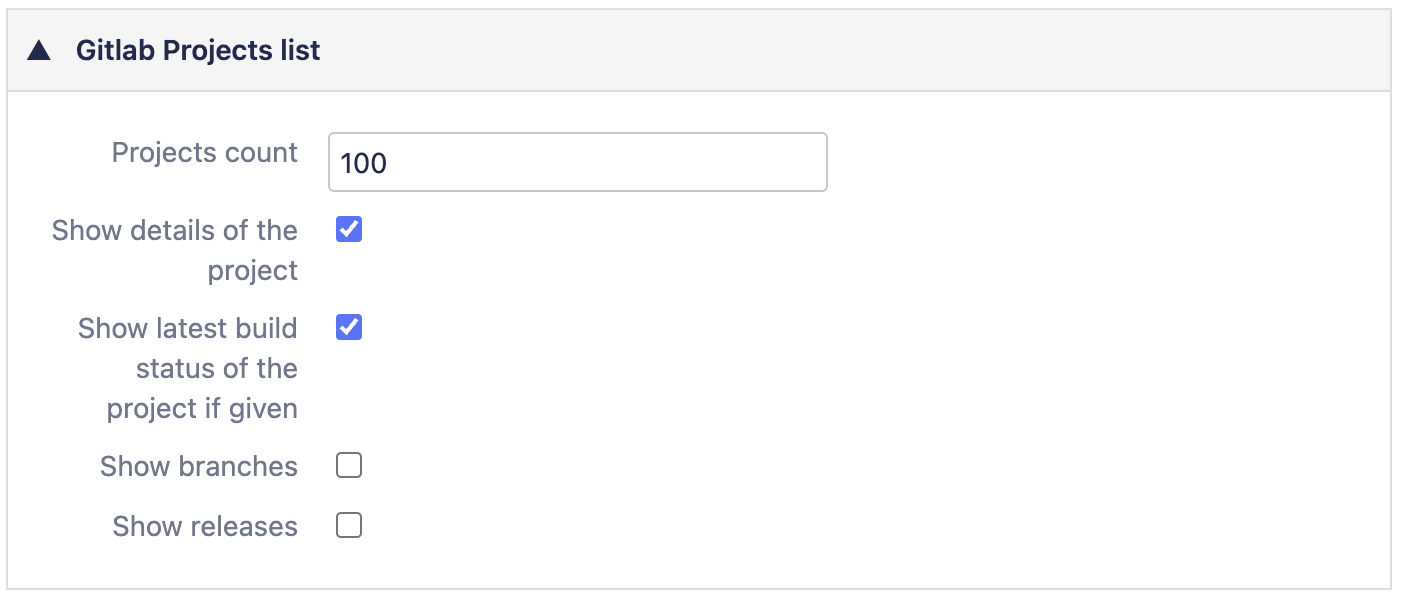
Task: Click the empty box next to Show branches
Action: tap(349, 466)
